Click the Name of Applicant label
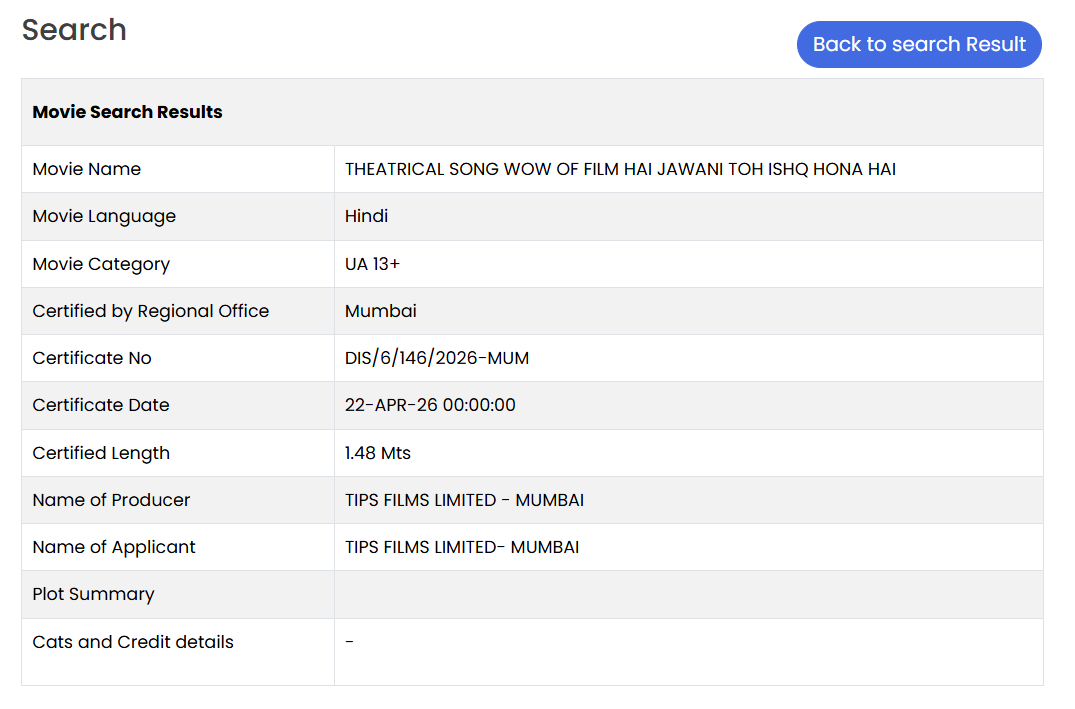This screenshot has width=1075, height=709. coord(114,547)
